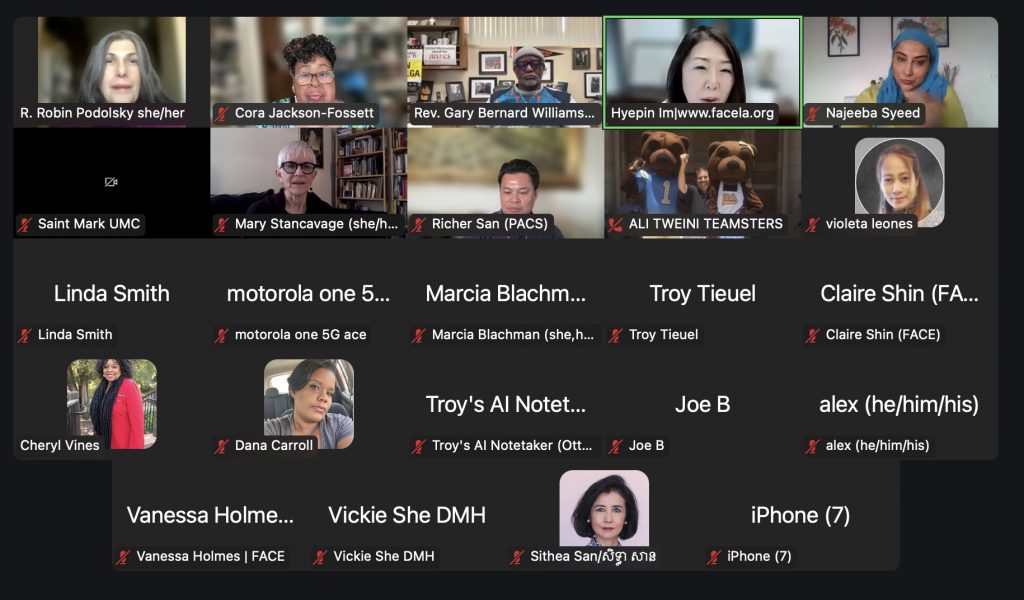Click muted mic icon next to Vickie She DMH
This screenshot has height=600, width=1024.
[x=320, y=557]
